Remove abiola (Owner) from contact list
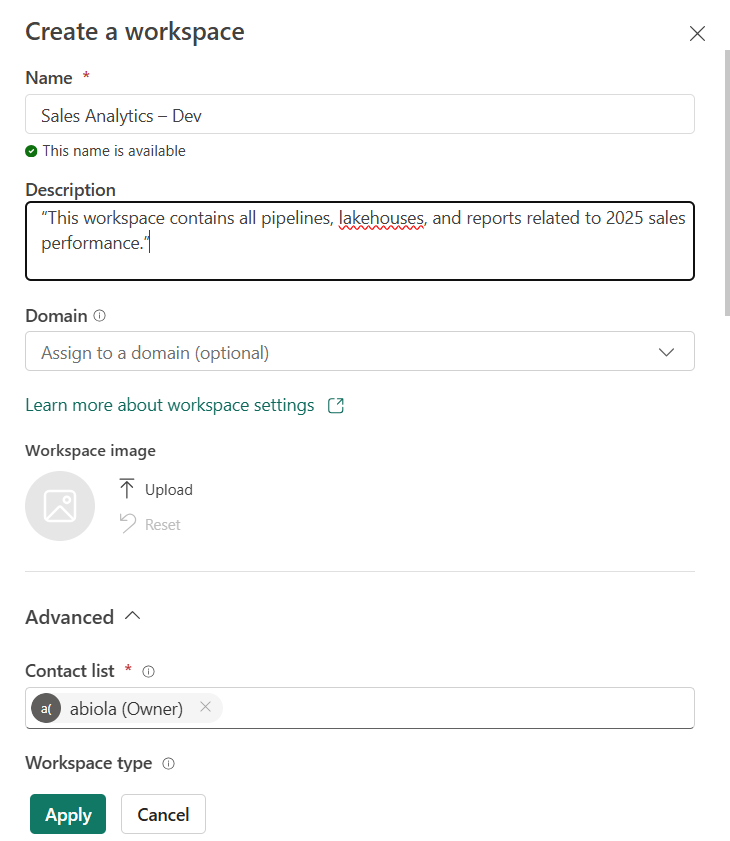The image size is (730, 841). 205,708
